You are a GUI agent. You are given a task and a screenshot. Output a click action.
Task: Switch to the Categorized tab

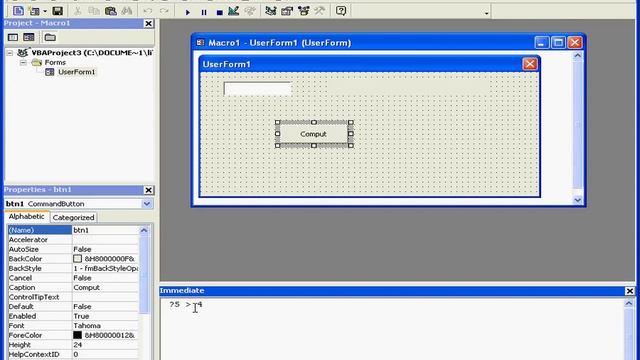coord(73,218)
